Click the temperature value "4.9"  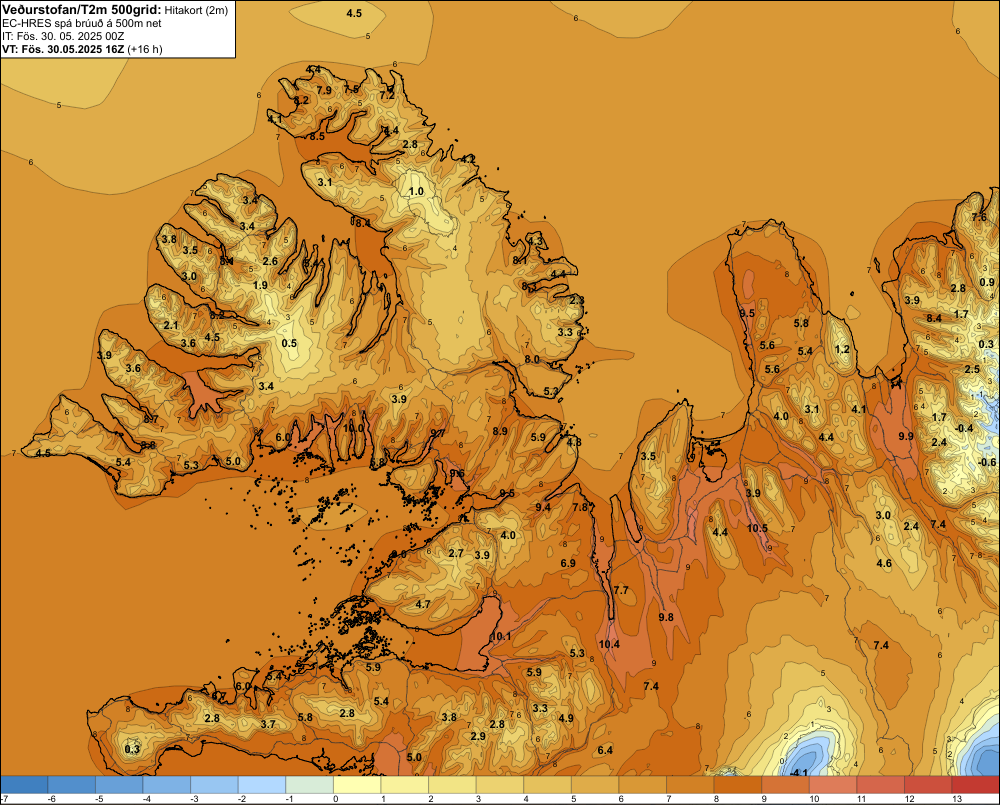566,718
